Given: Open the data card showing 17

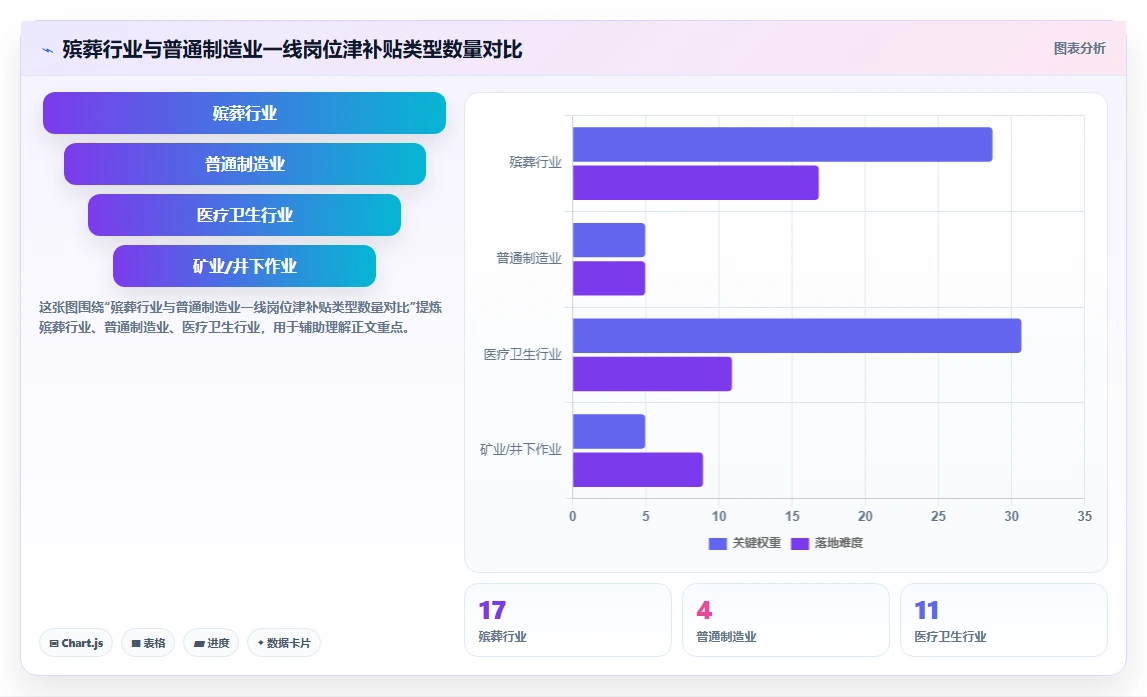Looking at the screenshot, I should [568, 620].
